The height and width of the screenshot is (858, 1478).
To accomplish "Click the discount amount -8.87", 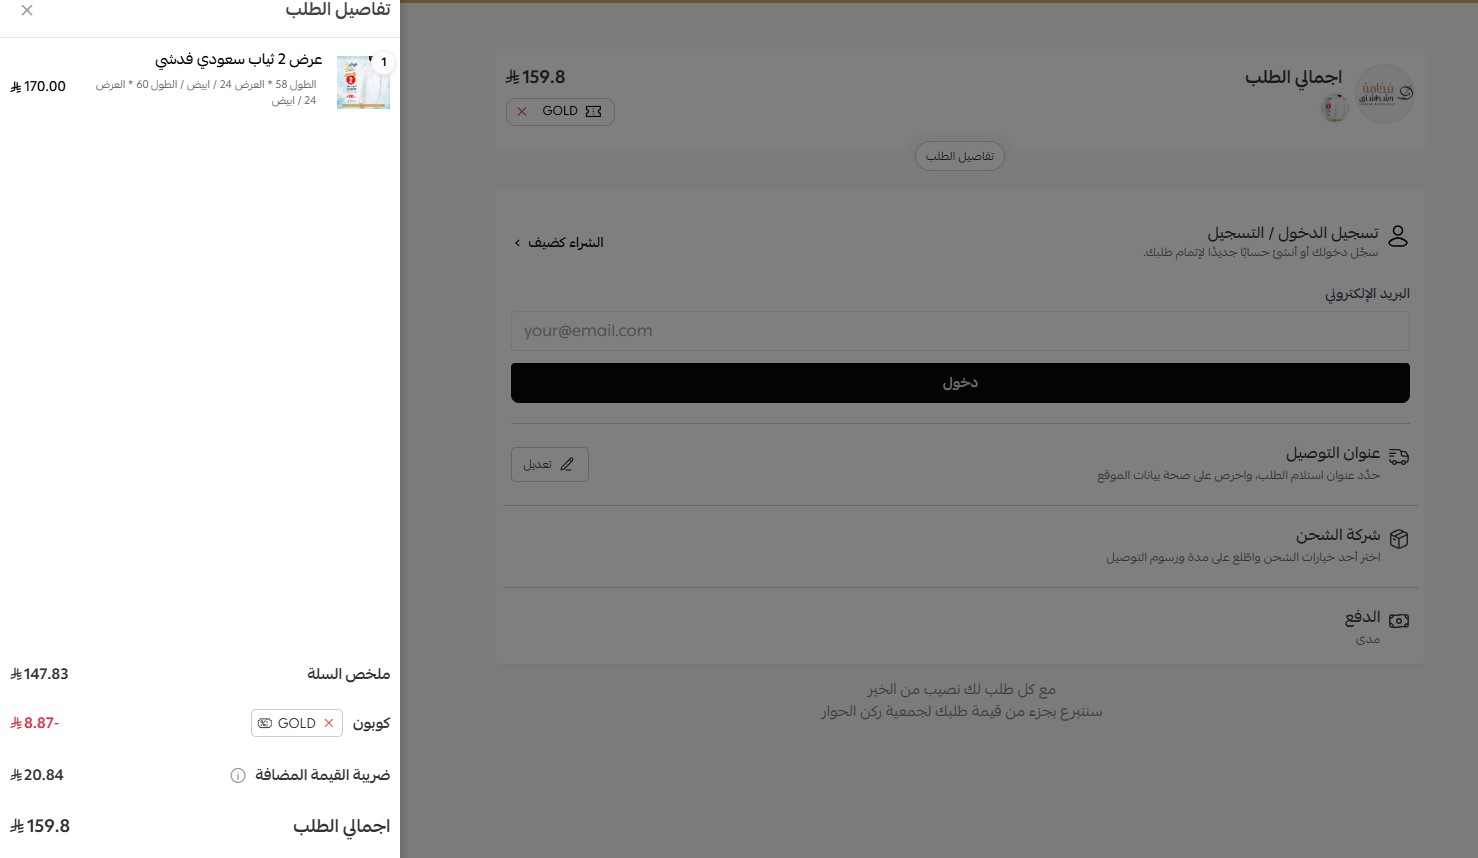I will (x=34, y=723).
